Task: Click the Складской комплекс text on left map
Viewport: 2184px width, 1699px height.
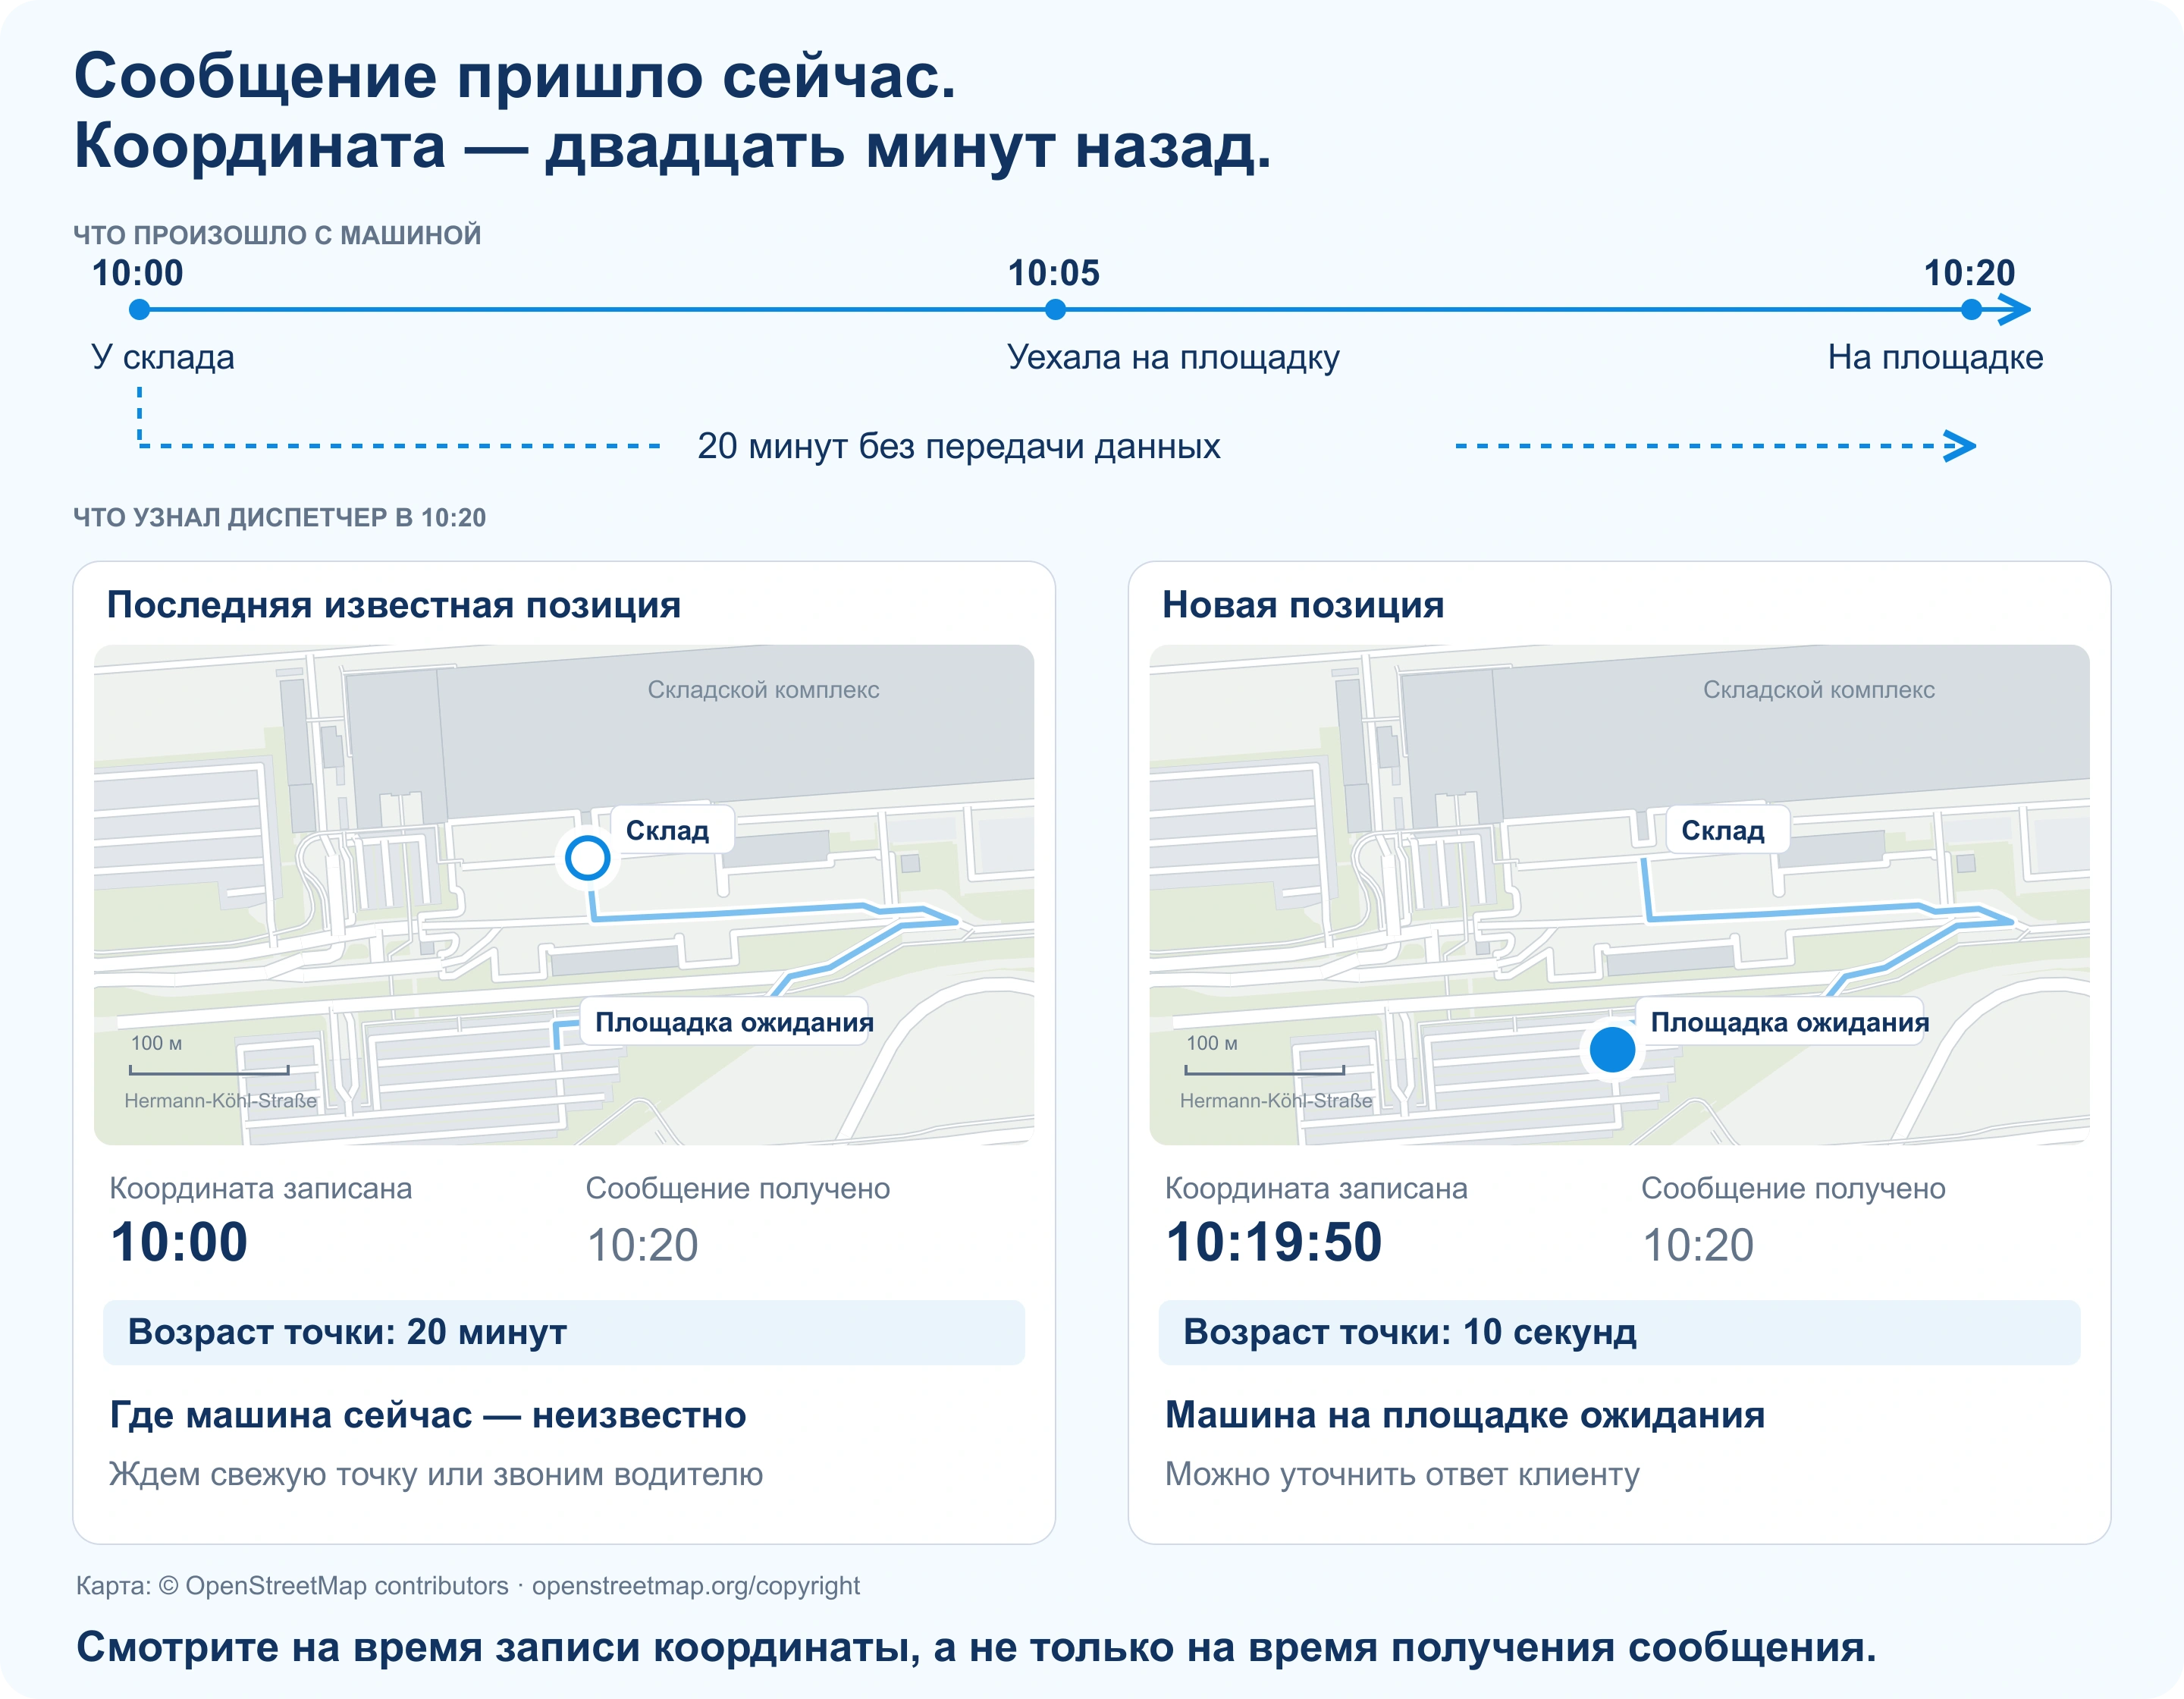Action: [x=763, y=690]
